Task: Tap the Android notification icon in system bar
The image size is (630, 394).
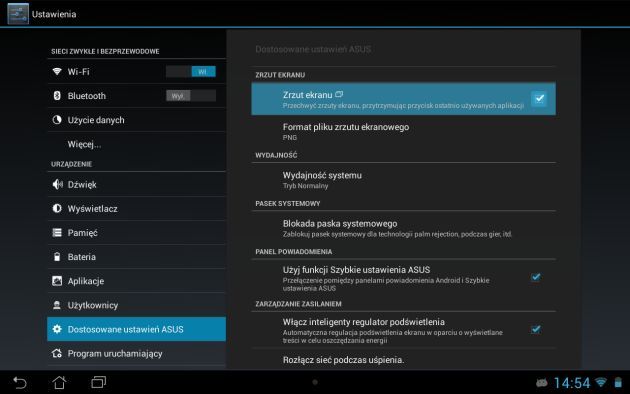Action: (542, 383)
